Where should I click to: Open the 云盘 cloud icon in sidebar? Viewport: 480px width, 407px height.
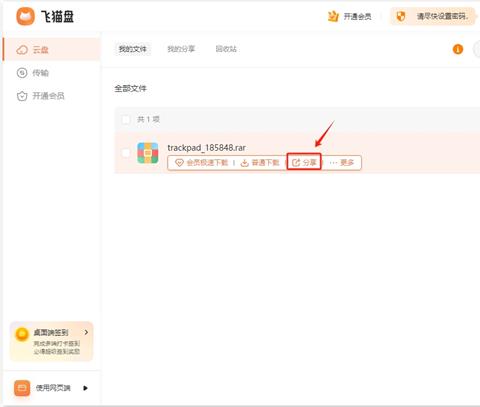(22, 50)
